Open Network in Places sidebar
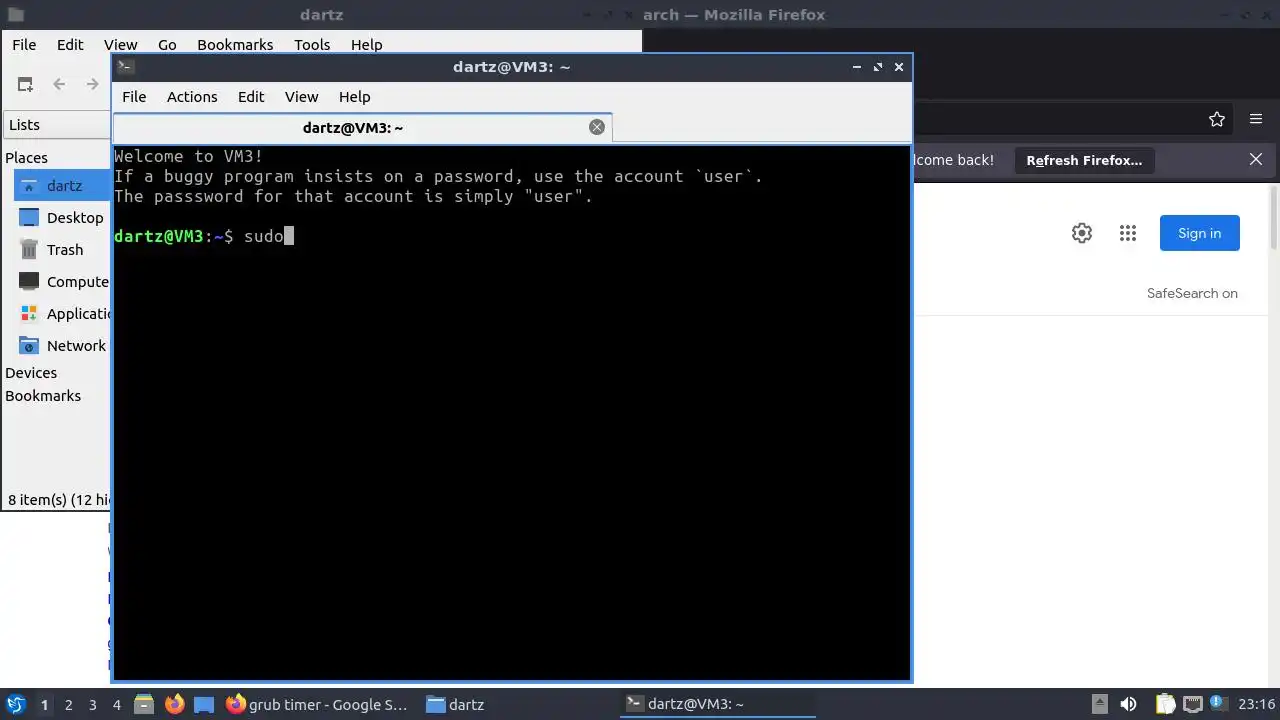Image resolution: width=1280 pixels, height=720 pixels. tap(63, 346)
